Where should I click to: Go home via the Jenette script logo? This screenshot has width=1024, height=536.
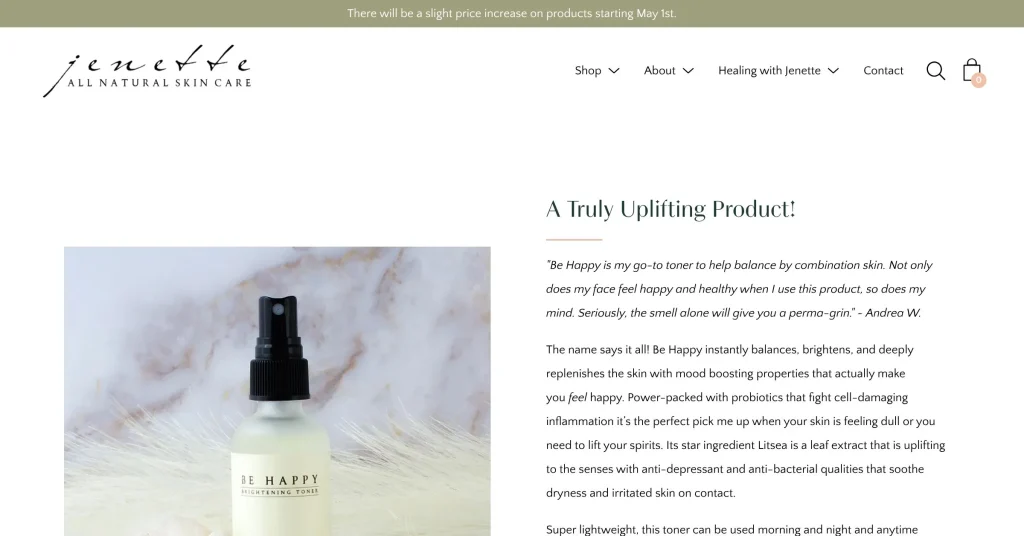pos(147,71)
